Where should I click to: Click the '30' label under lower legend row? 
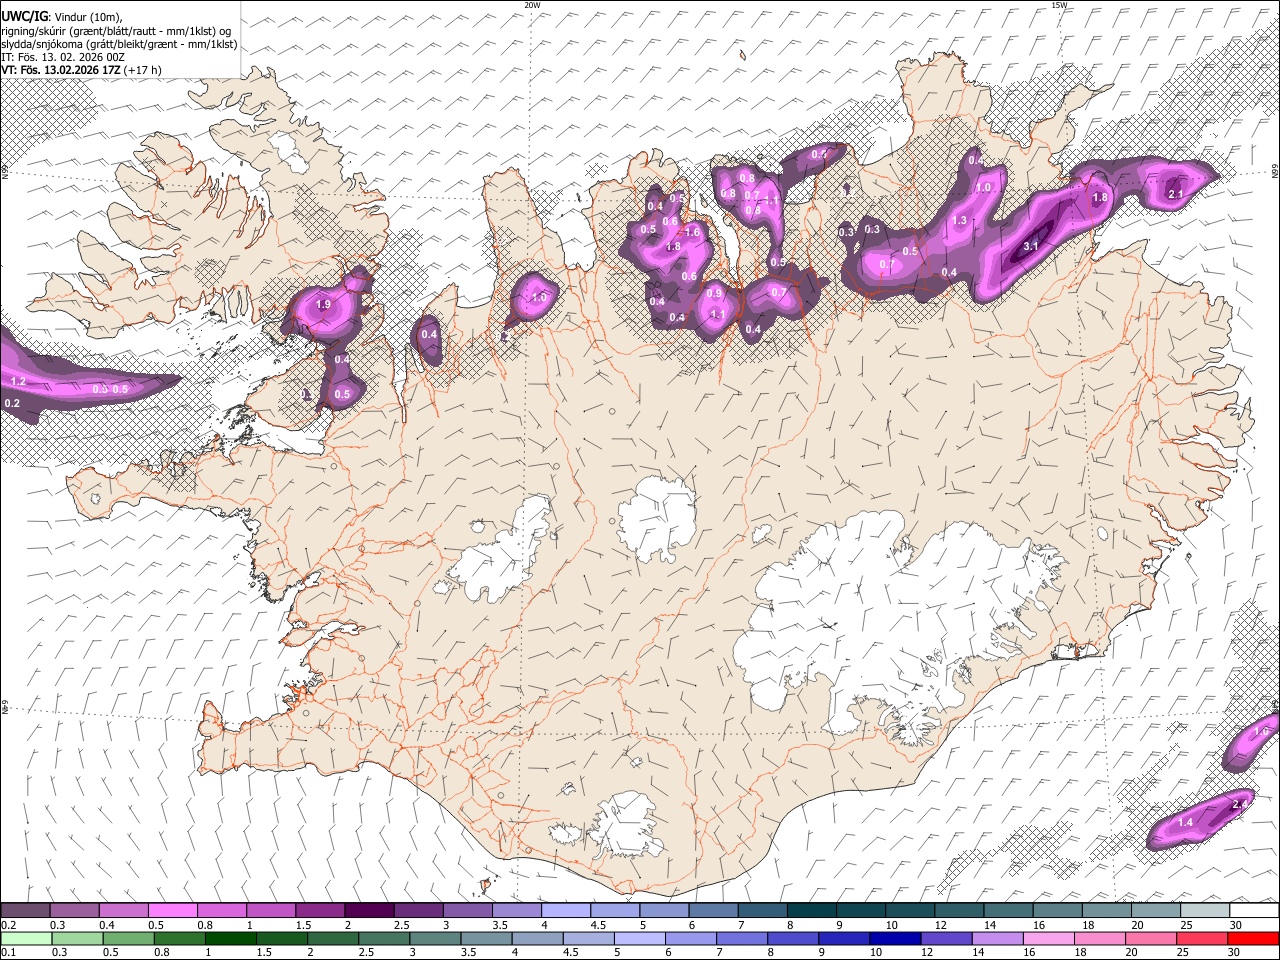[x=1233, y=952]
